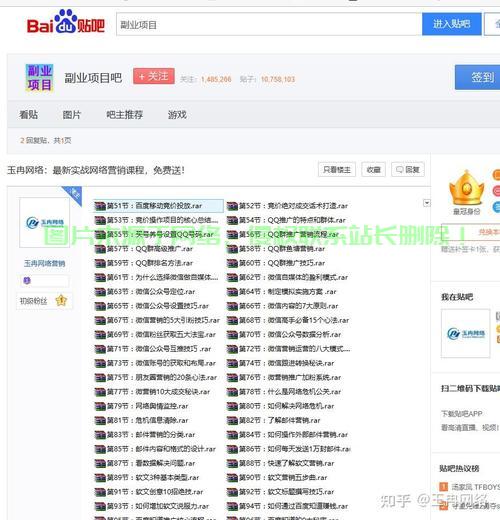Open the dropdown arrow beside the post content

427,203
